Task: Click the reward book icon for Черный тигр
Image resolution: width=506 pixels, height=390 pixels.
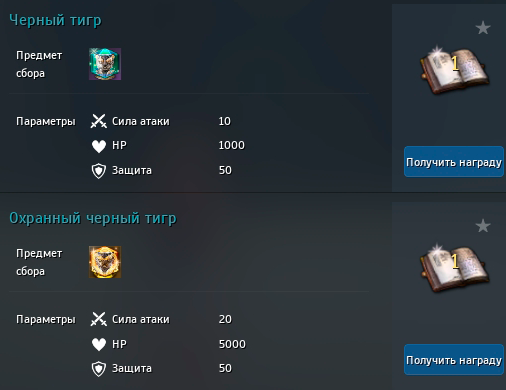Action: click(x=455, y=71)
